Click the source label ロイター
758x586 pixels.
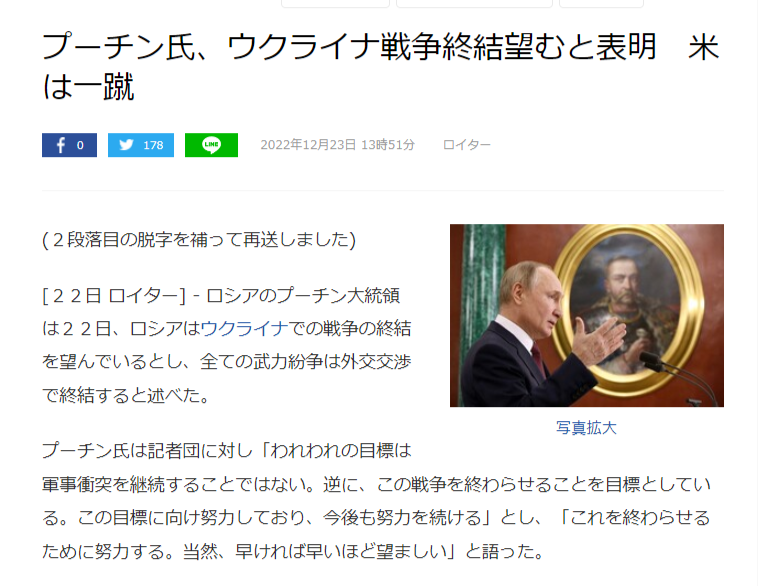[466, 145]
